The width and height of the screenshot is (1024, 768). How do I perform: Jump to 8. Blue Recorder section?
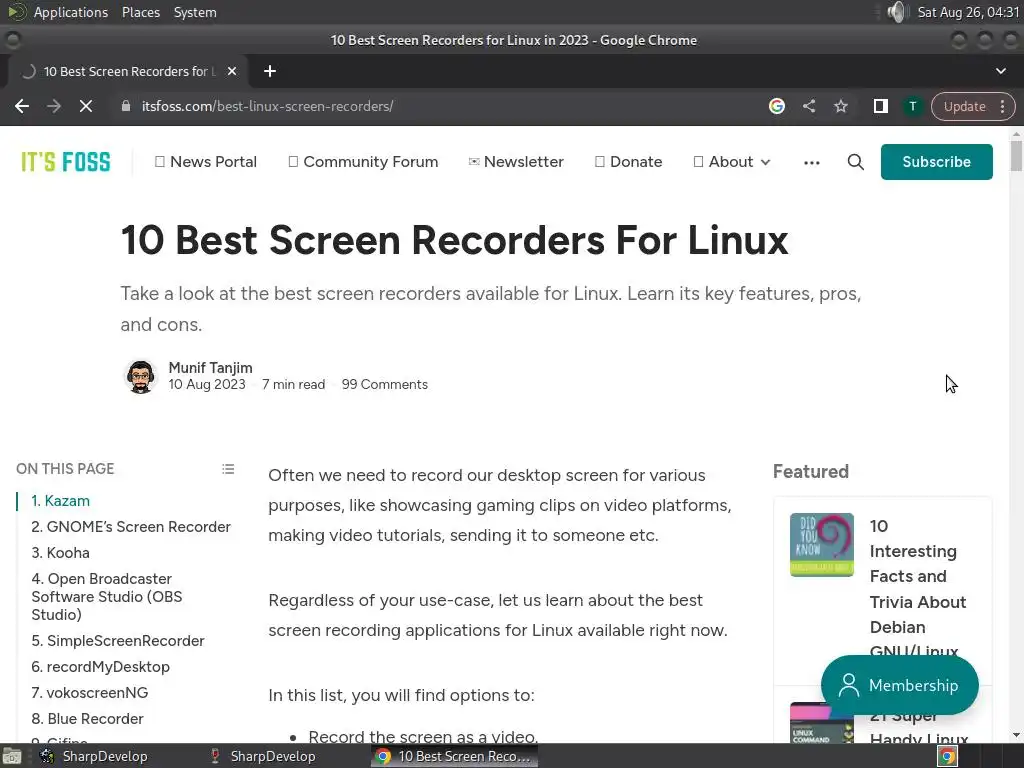(88, 719)
